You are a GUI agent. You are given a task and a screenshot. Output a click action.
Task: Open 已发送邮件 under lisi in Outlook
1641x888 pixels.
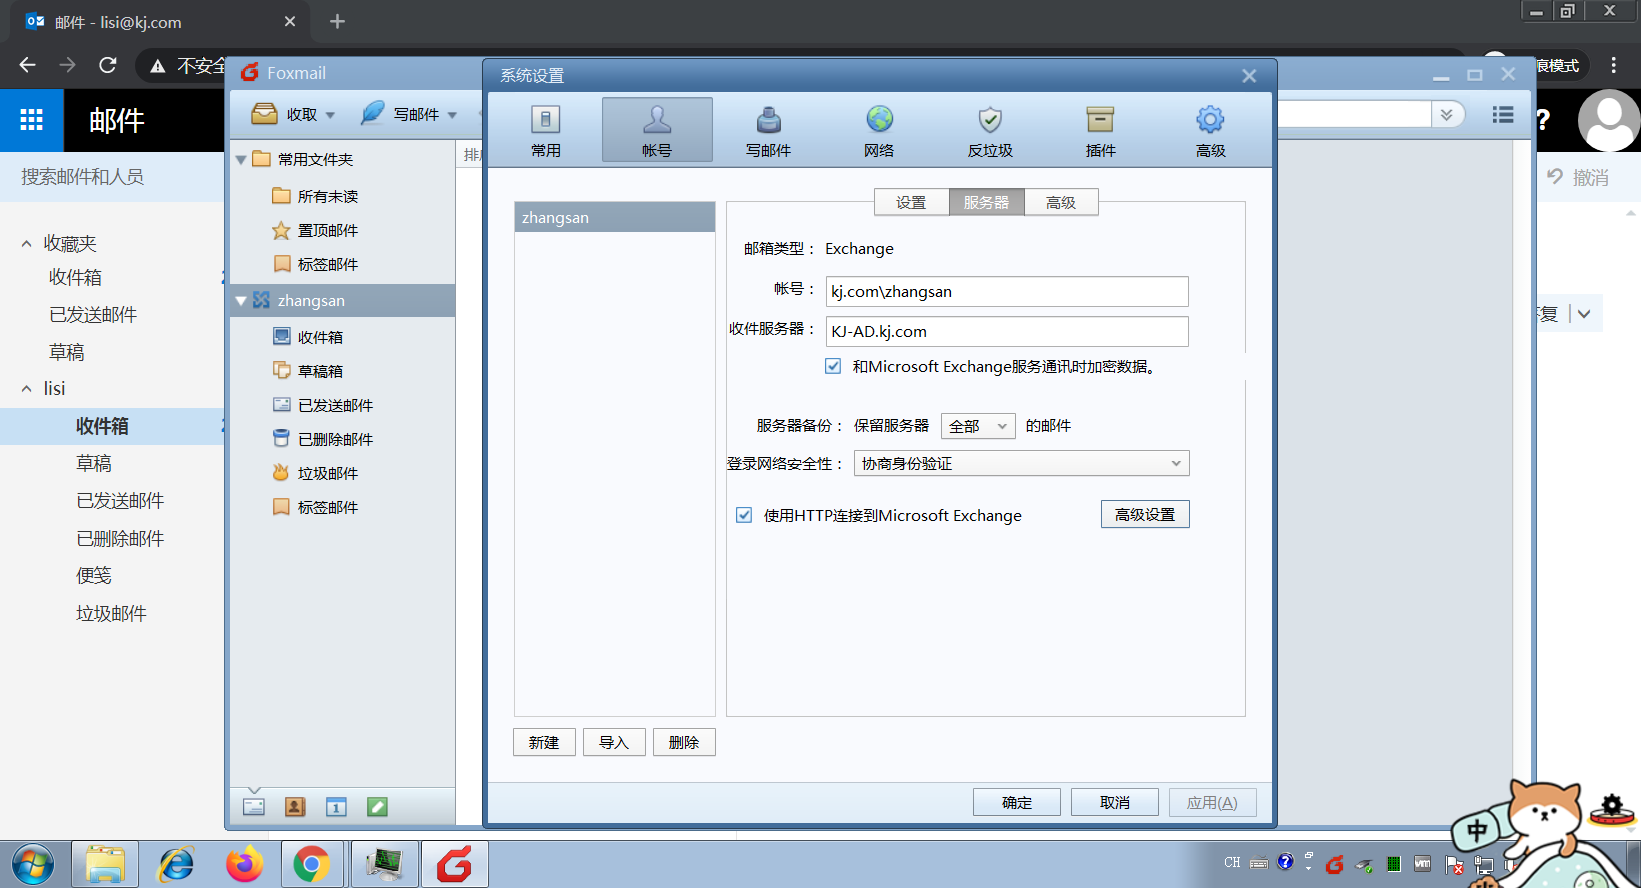pos(120,500)
